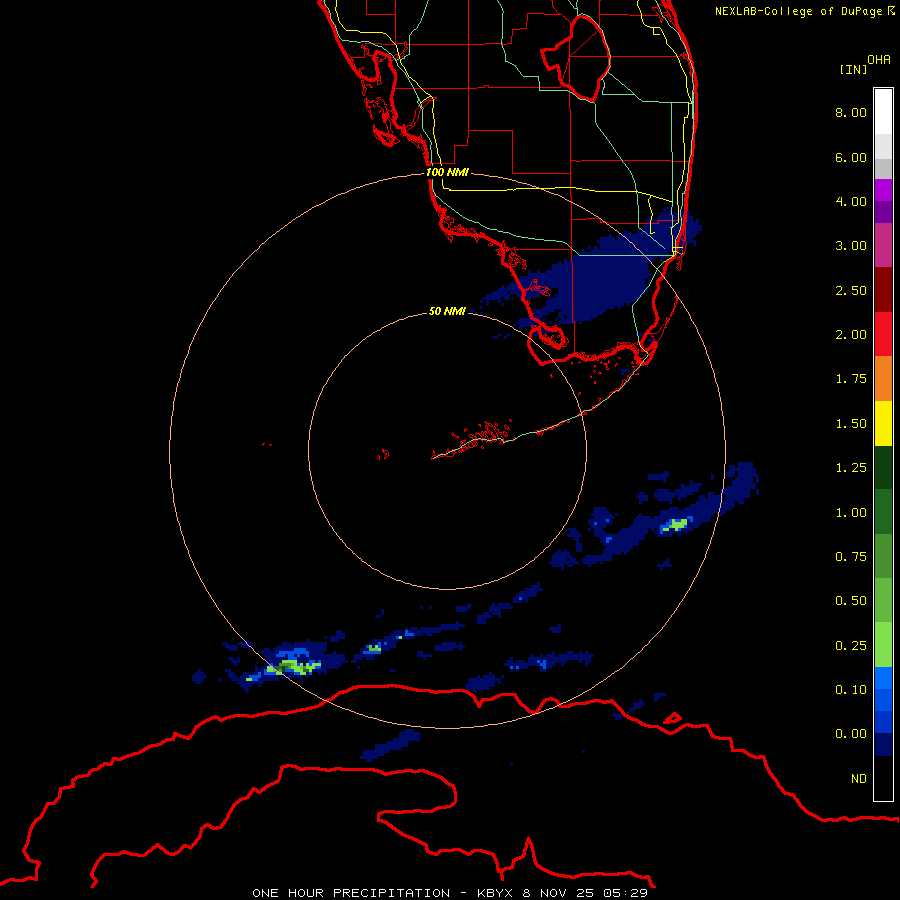900x900 pixels.
Task: Click the "3.00" legend value
Action: 851,246
